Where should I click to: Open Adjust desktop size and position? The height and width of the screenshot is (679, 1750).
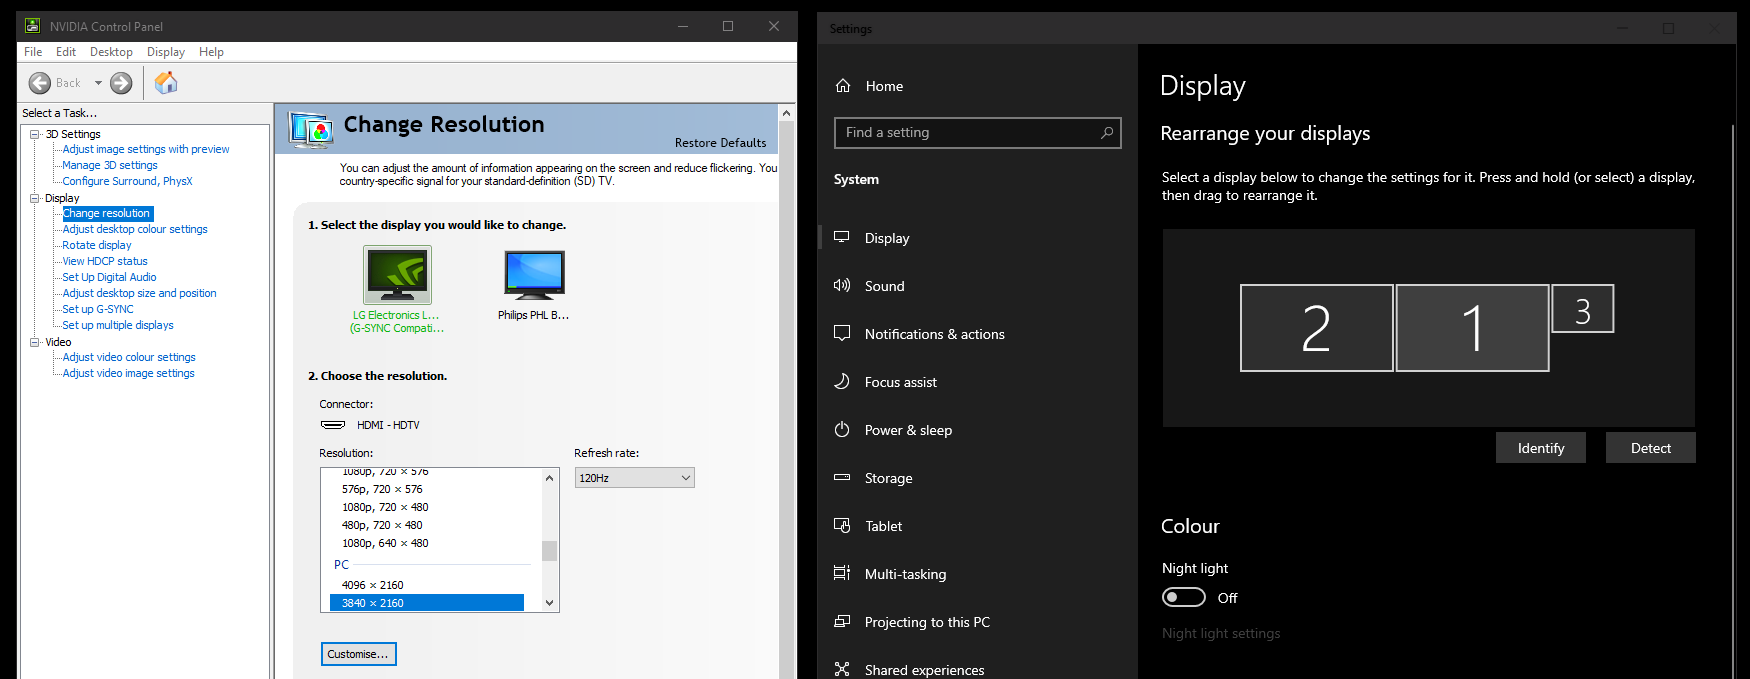point(139,293)
